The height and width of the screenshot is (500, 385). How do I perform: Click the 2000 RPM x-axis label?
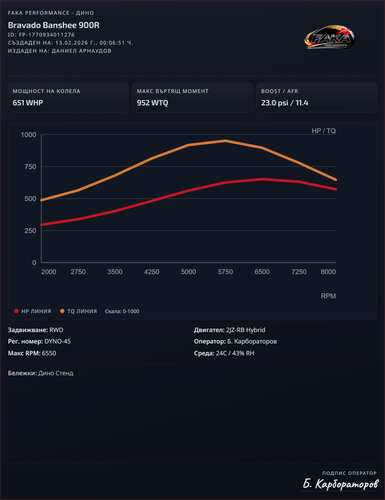click(49, 272)
